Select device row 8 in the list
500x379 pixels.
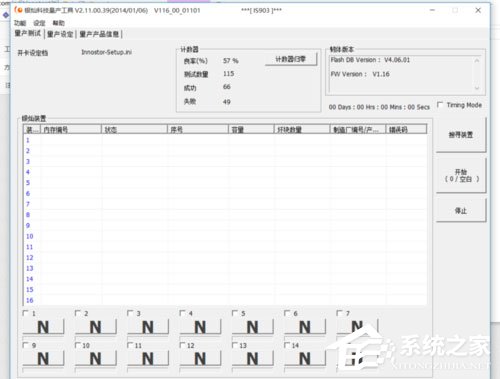tap(225, 215)
